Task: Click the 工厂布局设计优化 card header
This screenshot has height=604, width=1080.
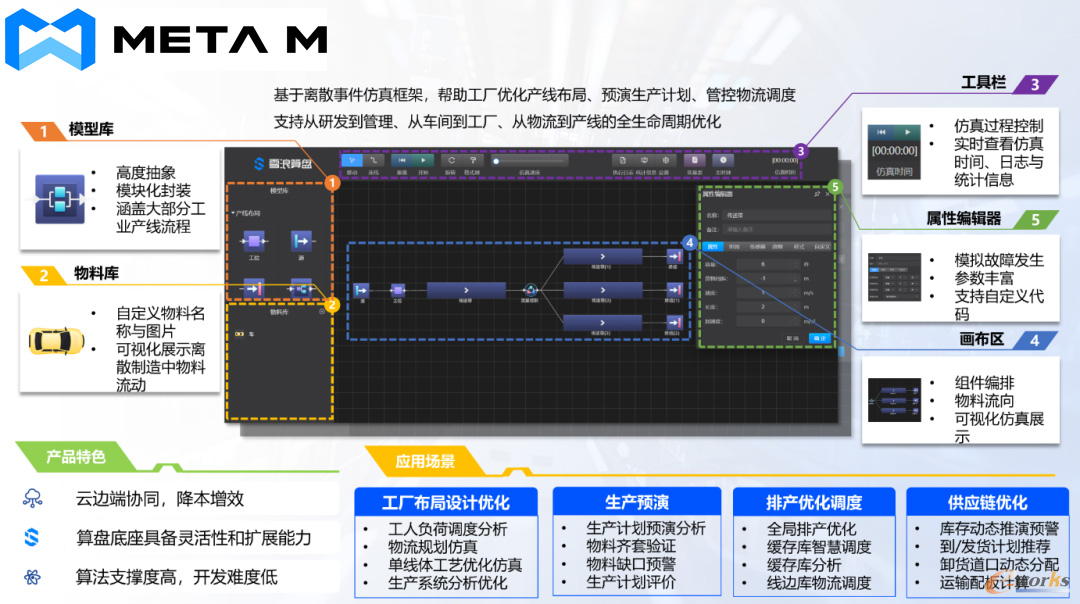Action: tap(446, 502)
